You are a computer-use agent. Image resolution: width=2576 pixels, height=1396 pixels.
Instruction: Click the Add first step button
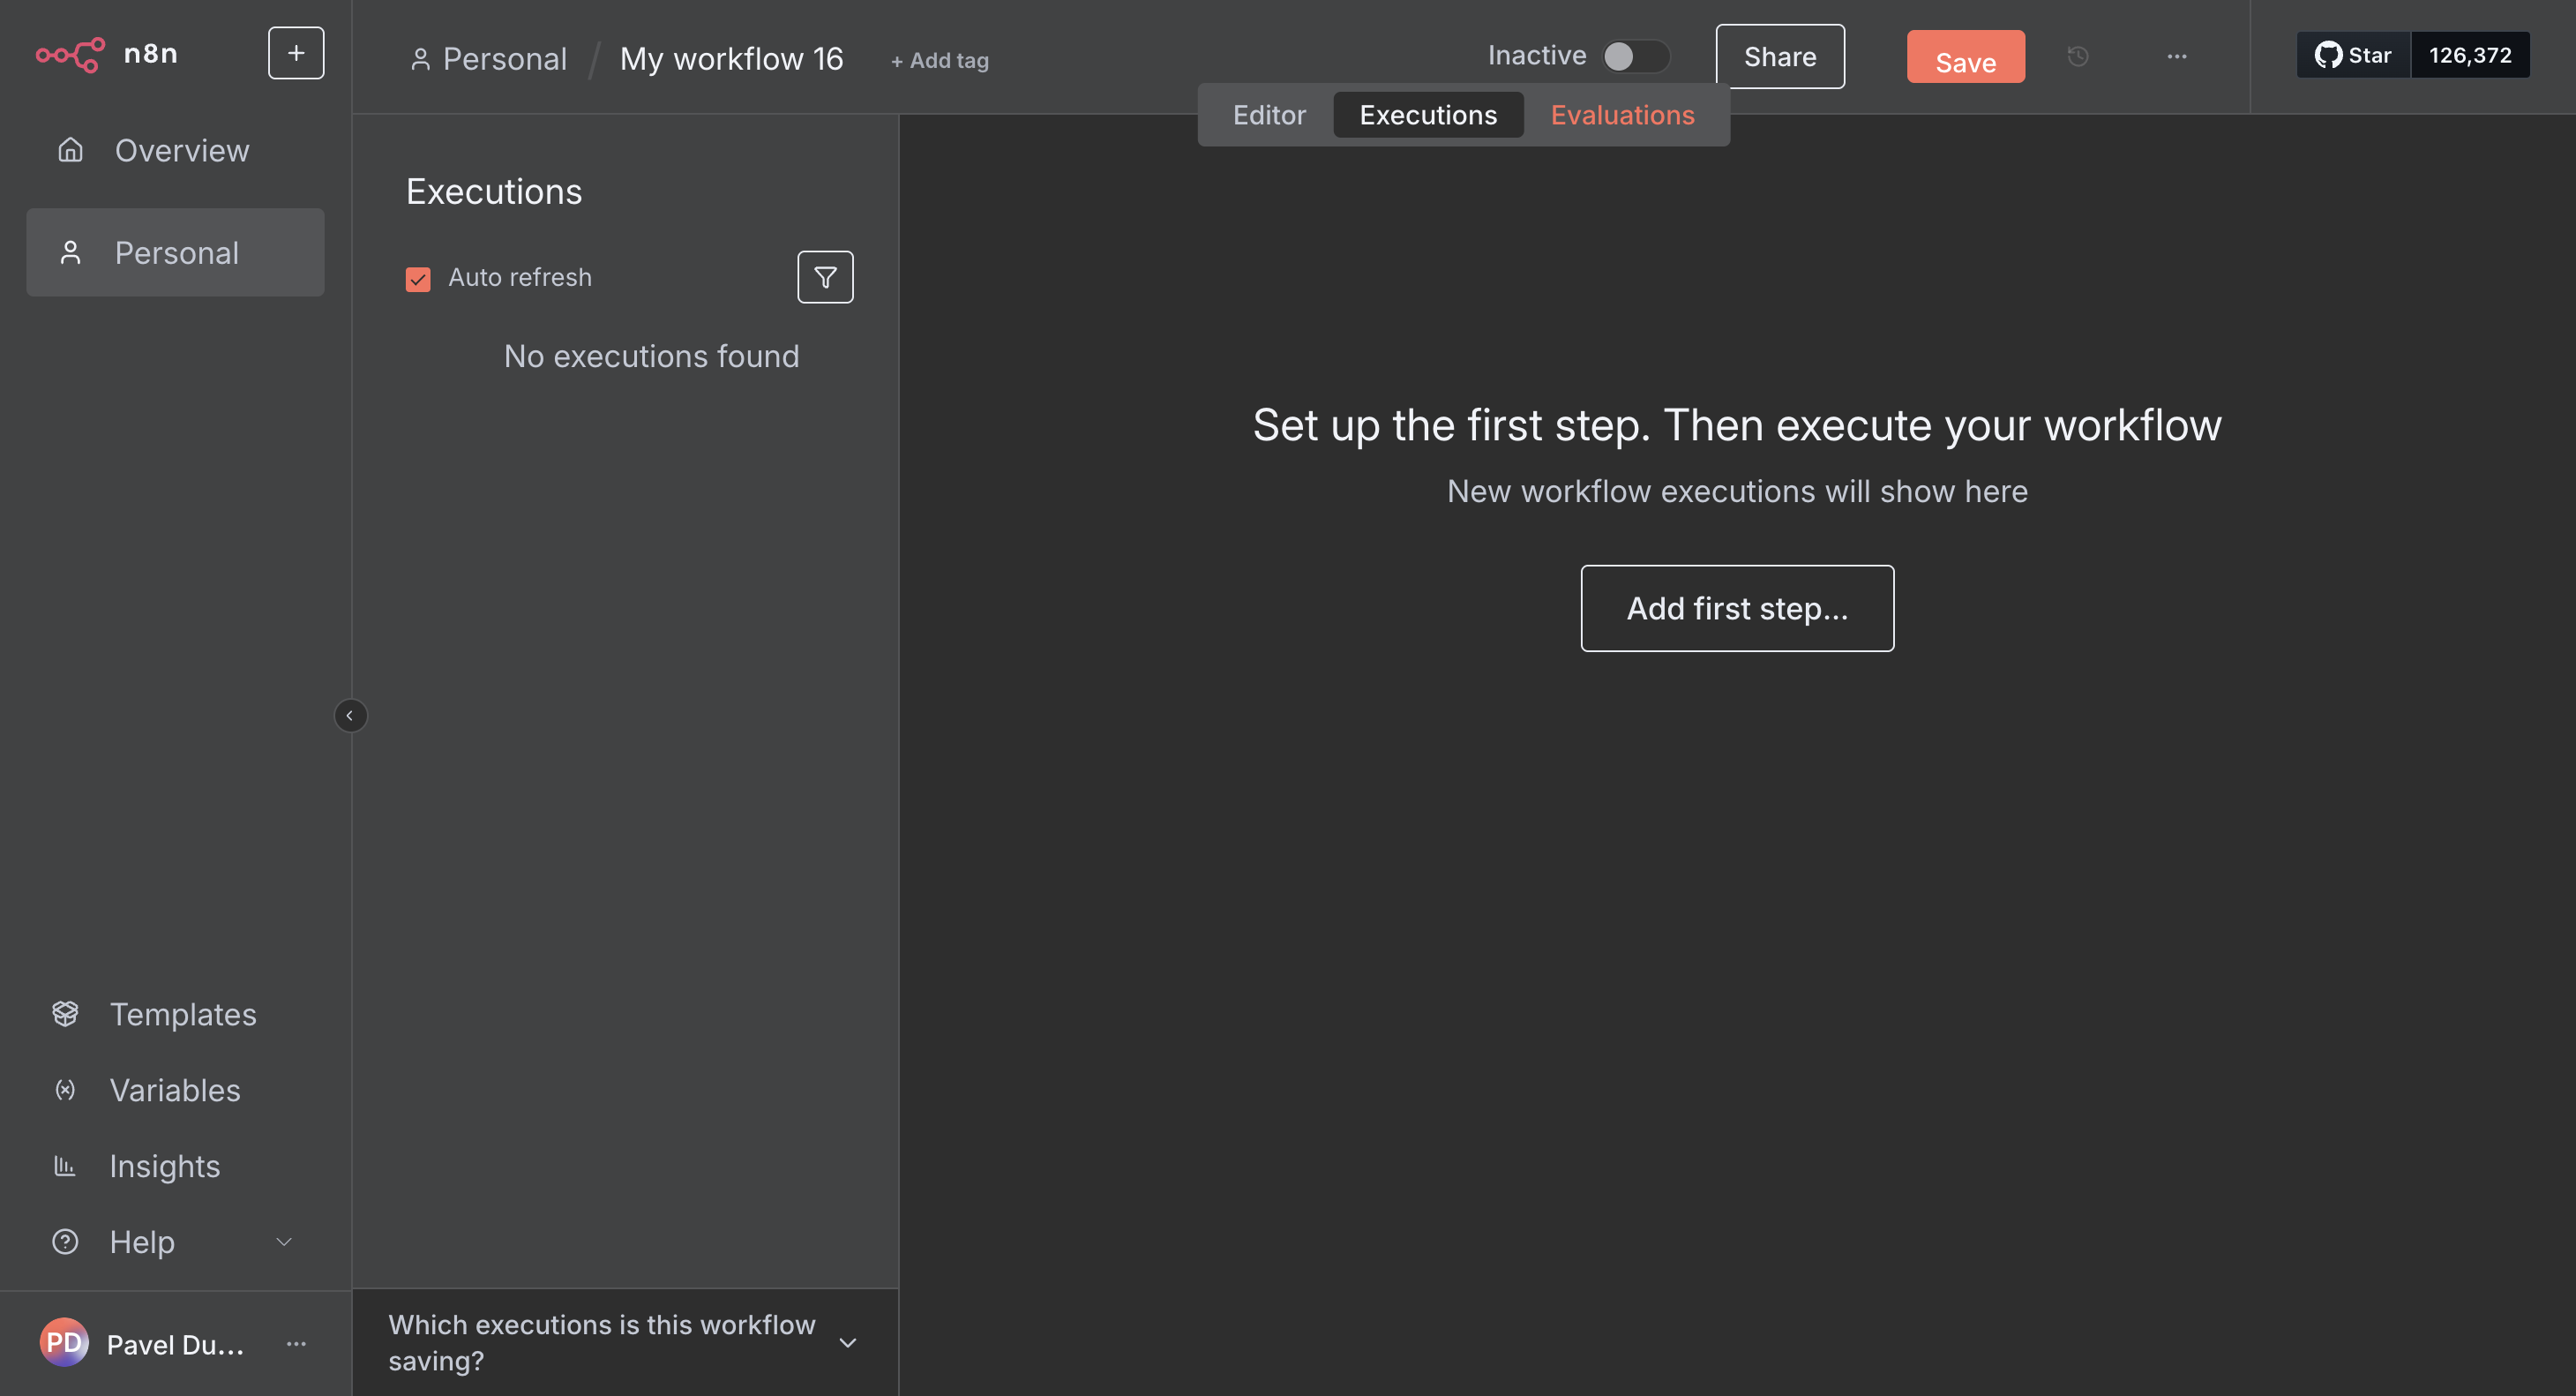[1737, 608]
